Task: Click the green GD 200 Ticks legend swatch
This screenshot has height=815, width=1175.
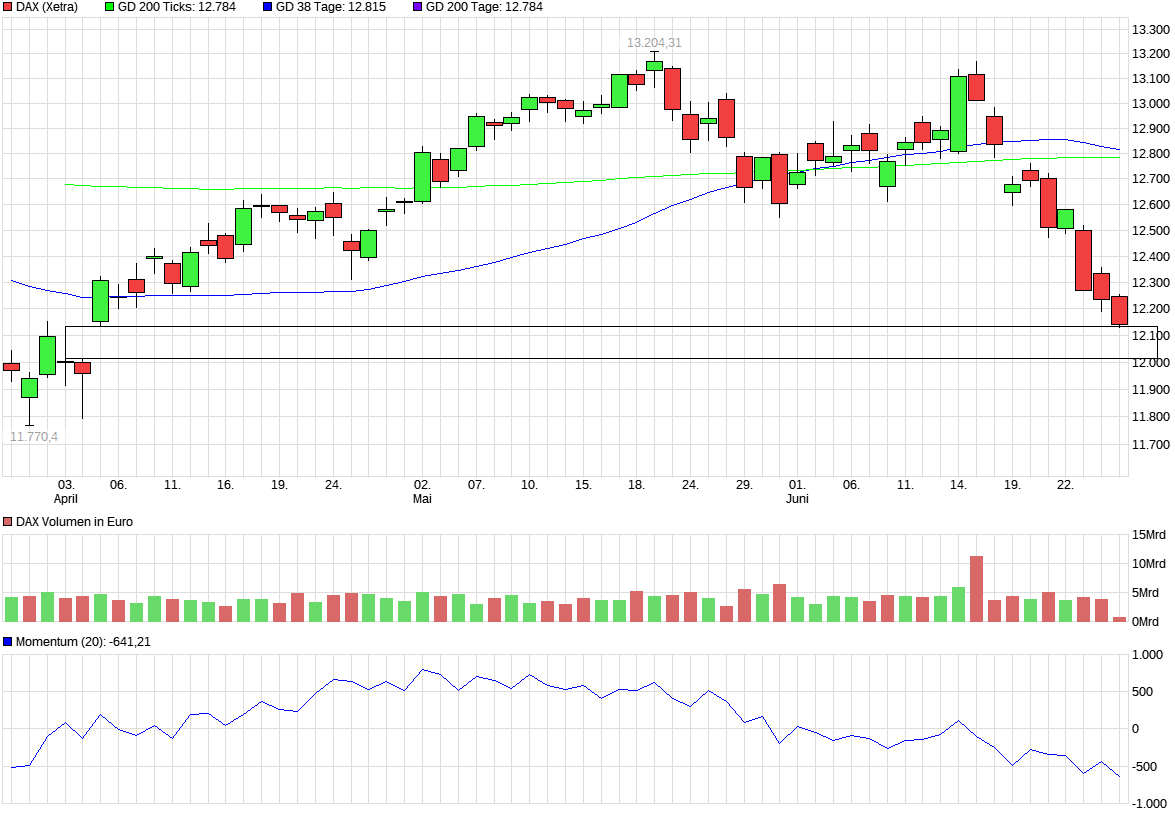Action: tap(110, 7)
